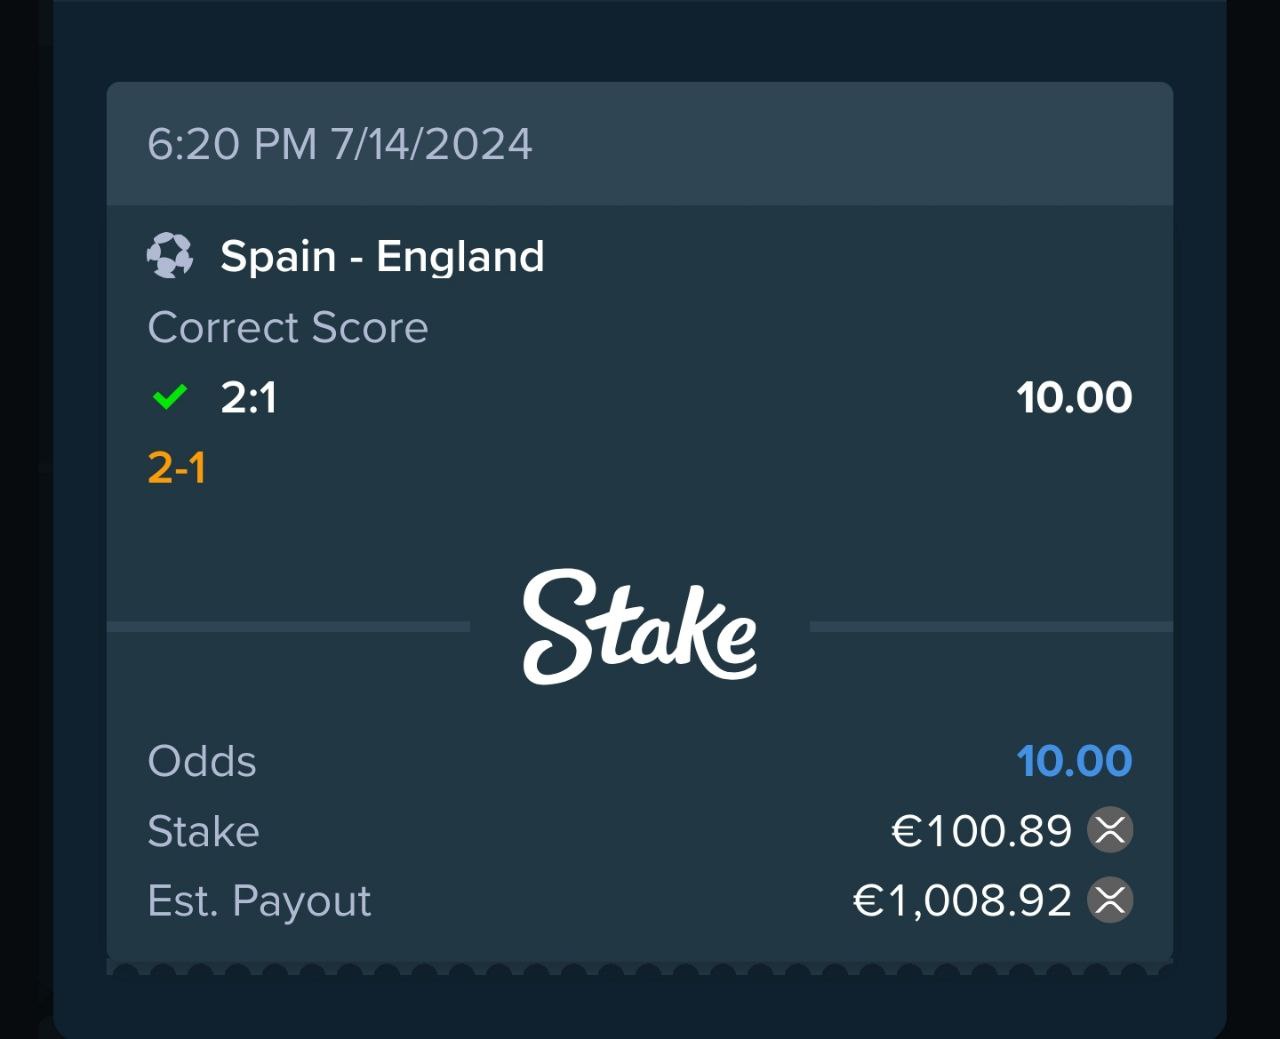Open the Spain - England match
This screenshot has height=1039, width=1280.
click(x=382, y=257)
